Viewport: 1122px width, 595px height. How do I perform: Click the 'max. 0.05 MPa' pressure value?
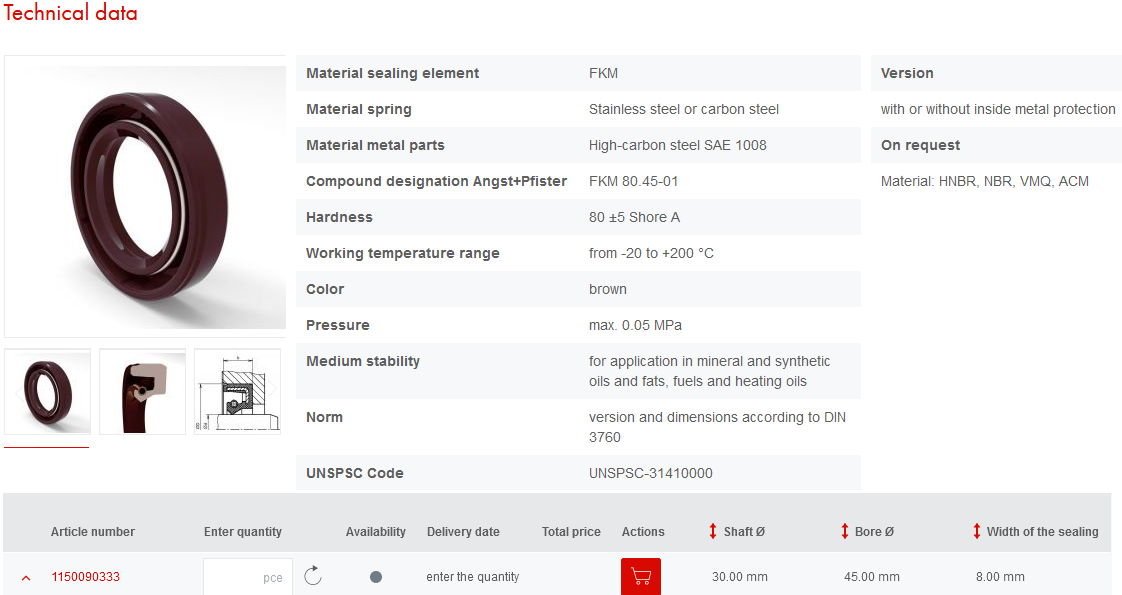[635, 325]
